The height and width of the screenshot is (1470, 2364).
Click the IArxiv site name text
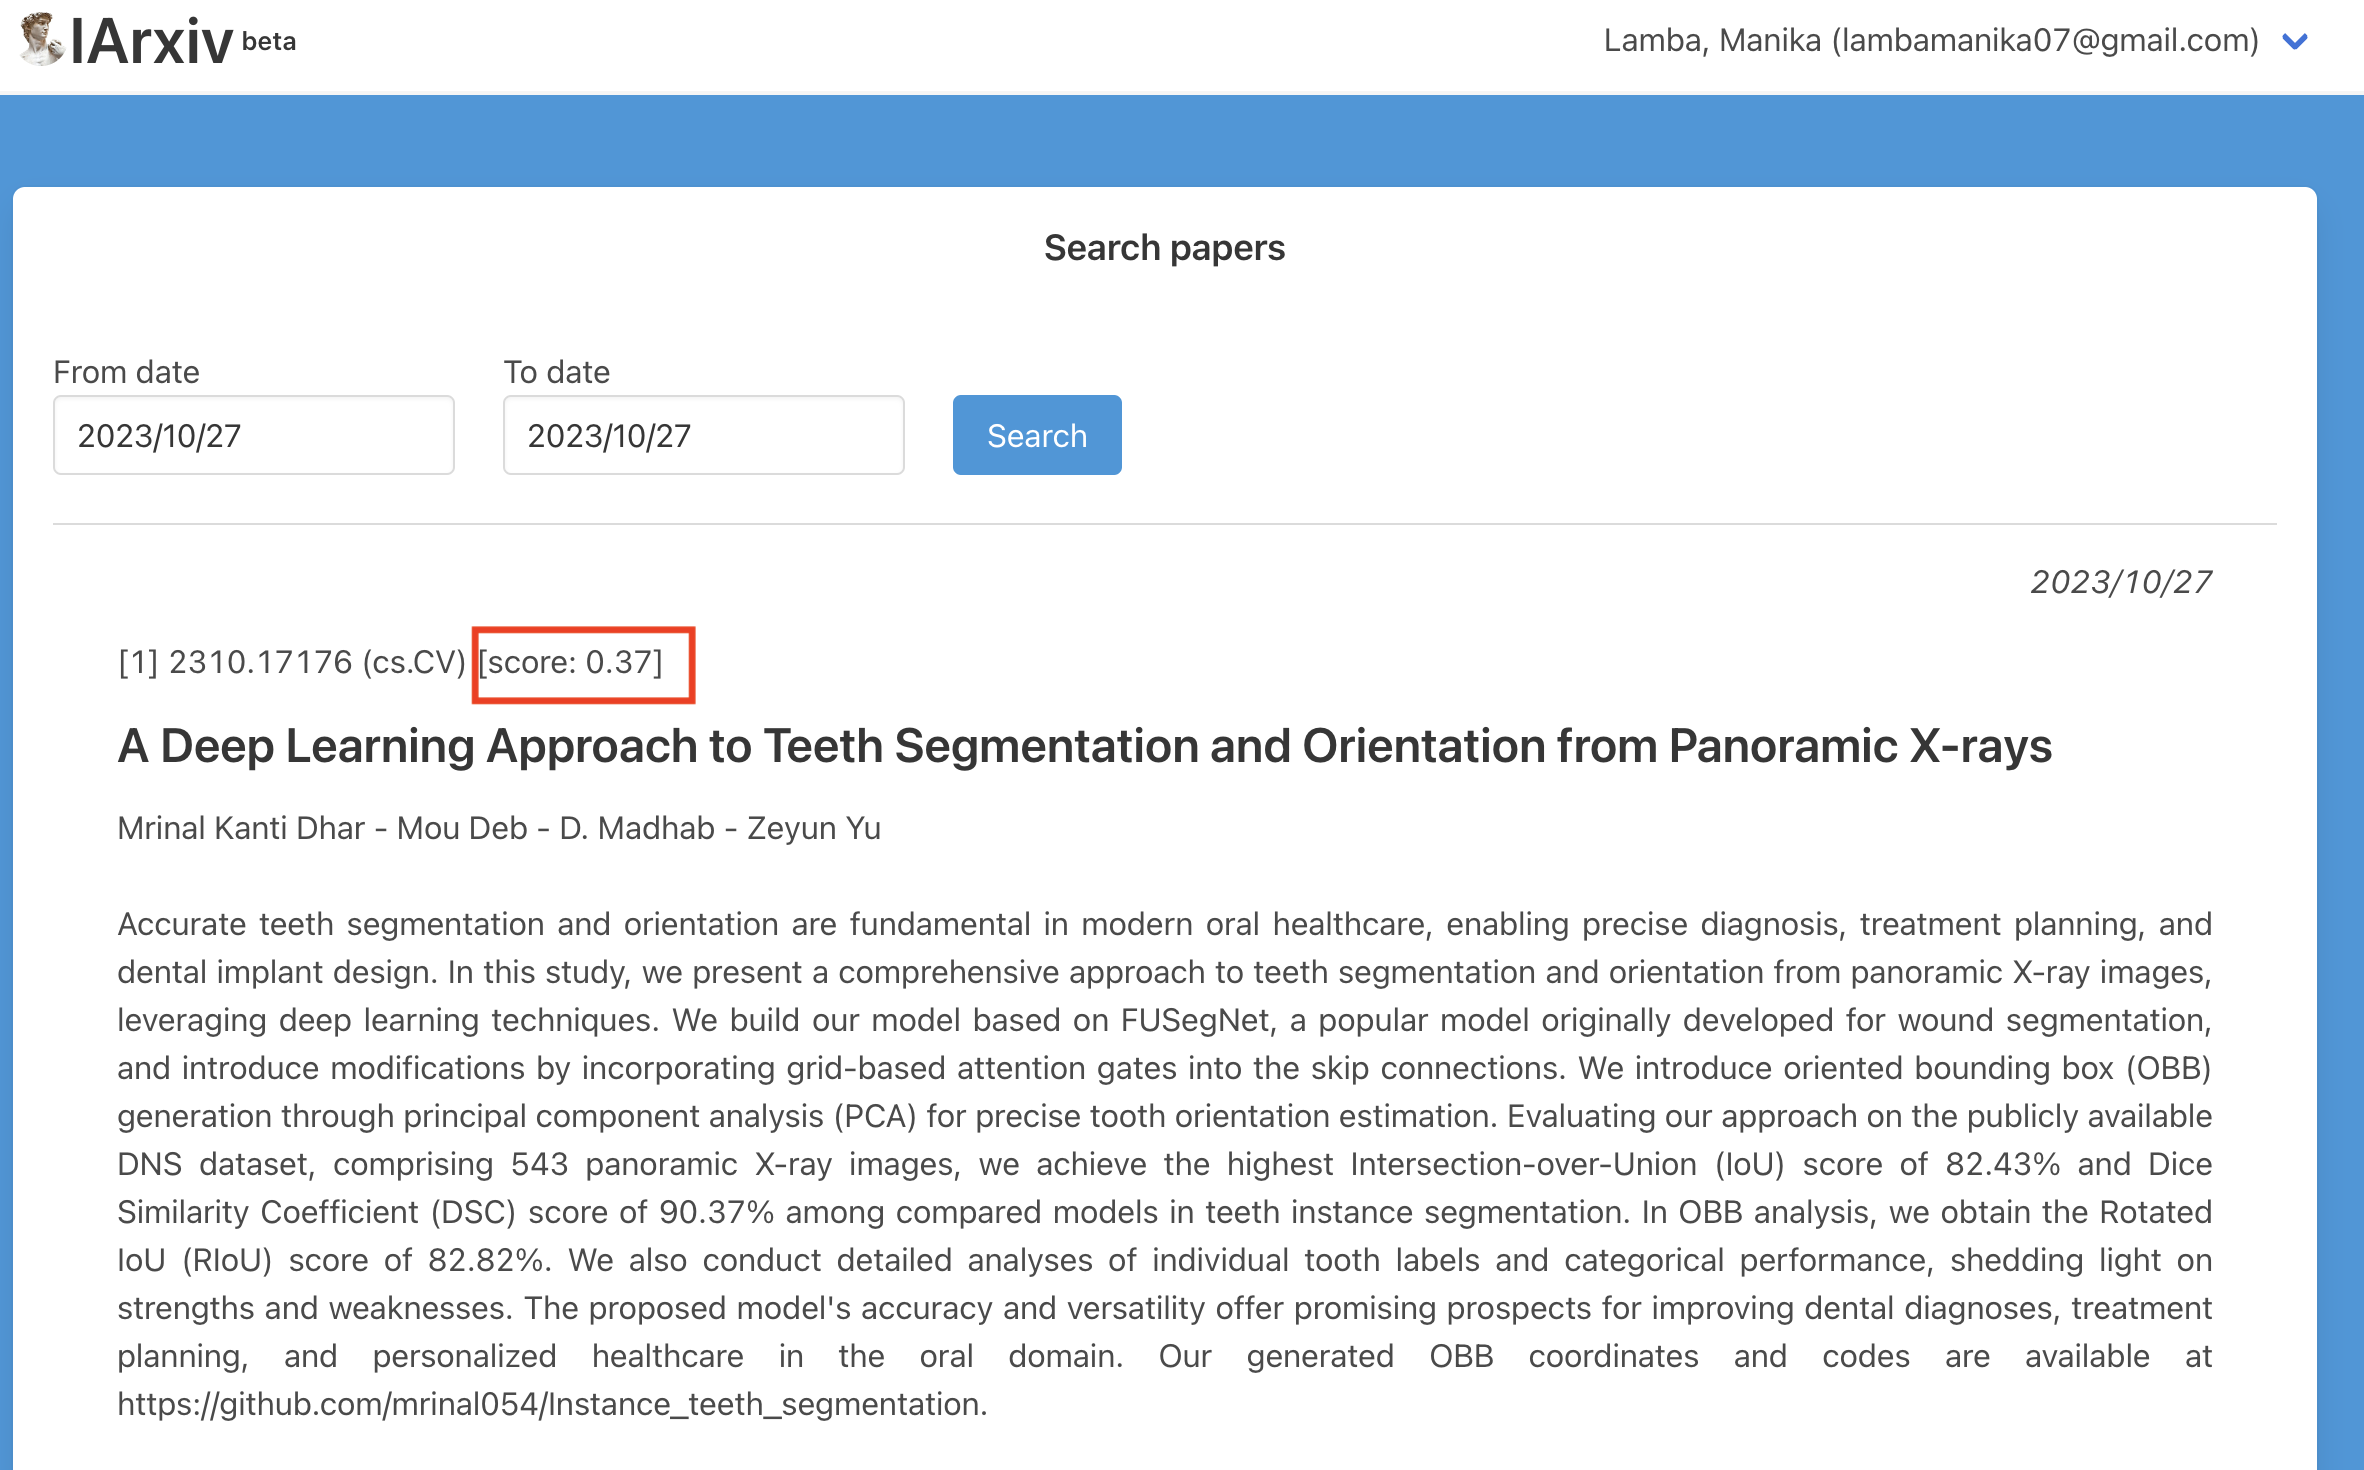click(x=151, y=42)
